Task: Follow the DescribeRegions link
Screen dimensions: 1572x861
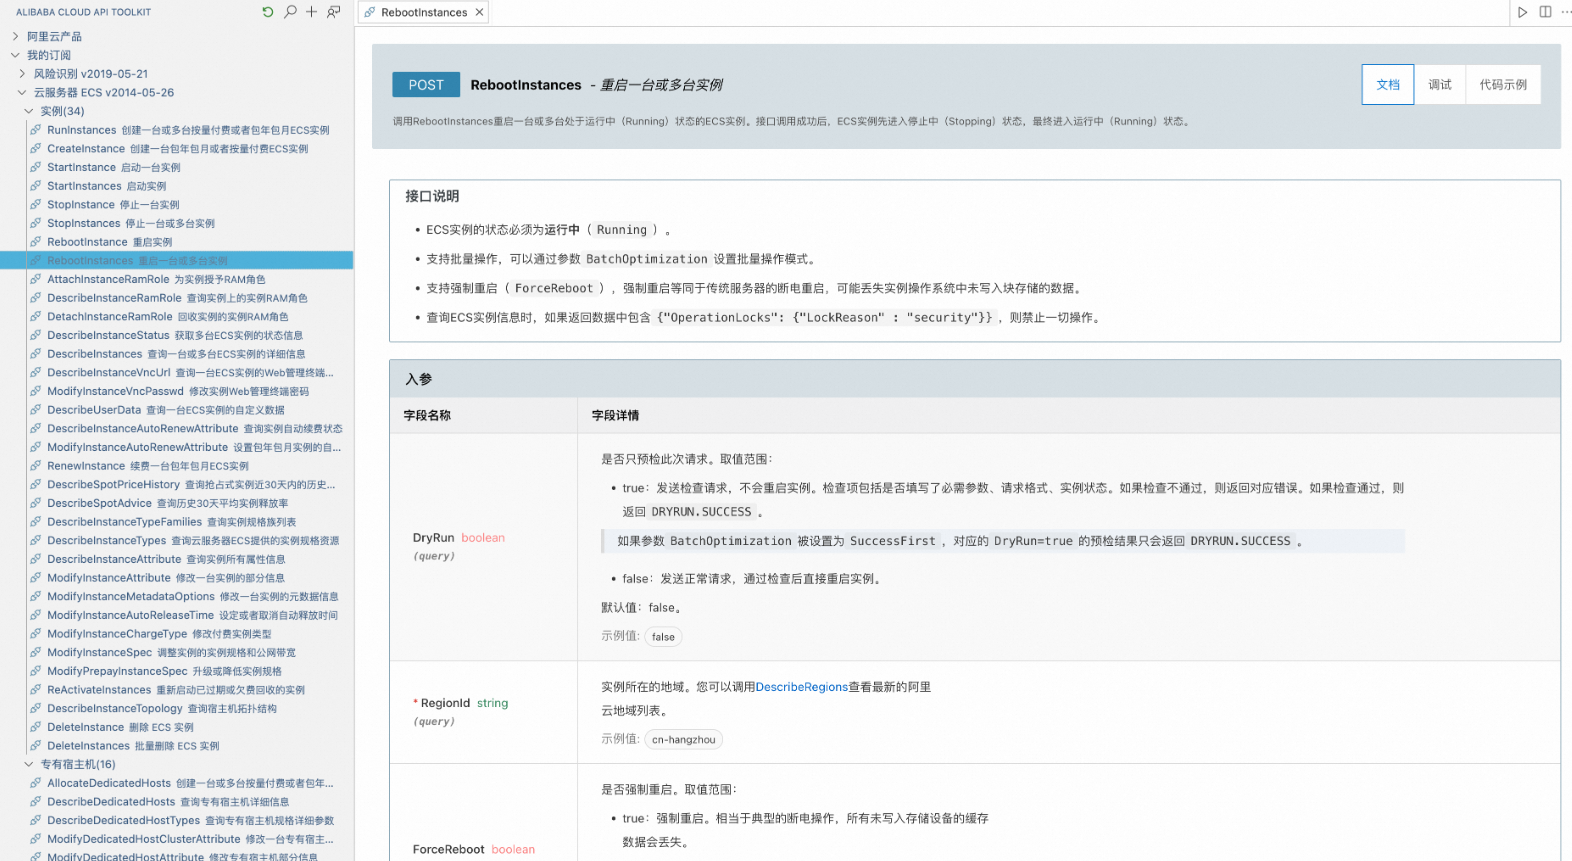Action: pyautogui.click(x=801, y=687)
